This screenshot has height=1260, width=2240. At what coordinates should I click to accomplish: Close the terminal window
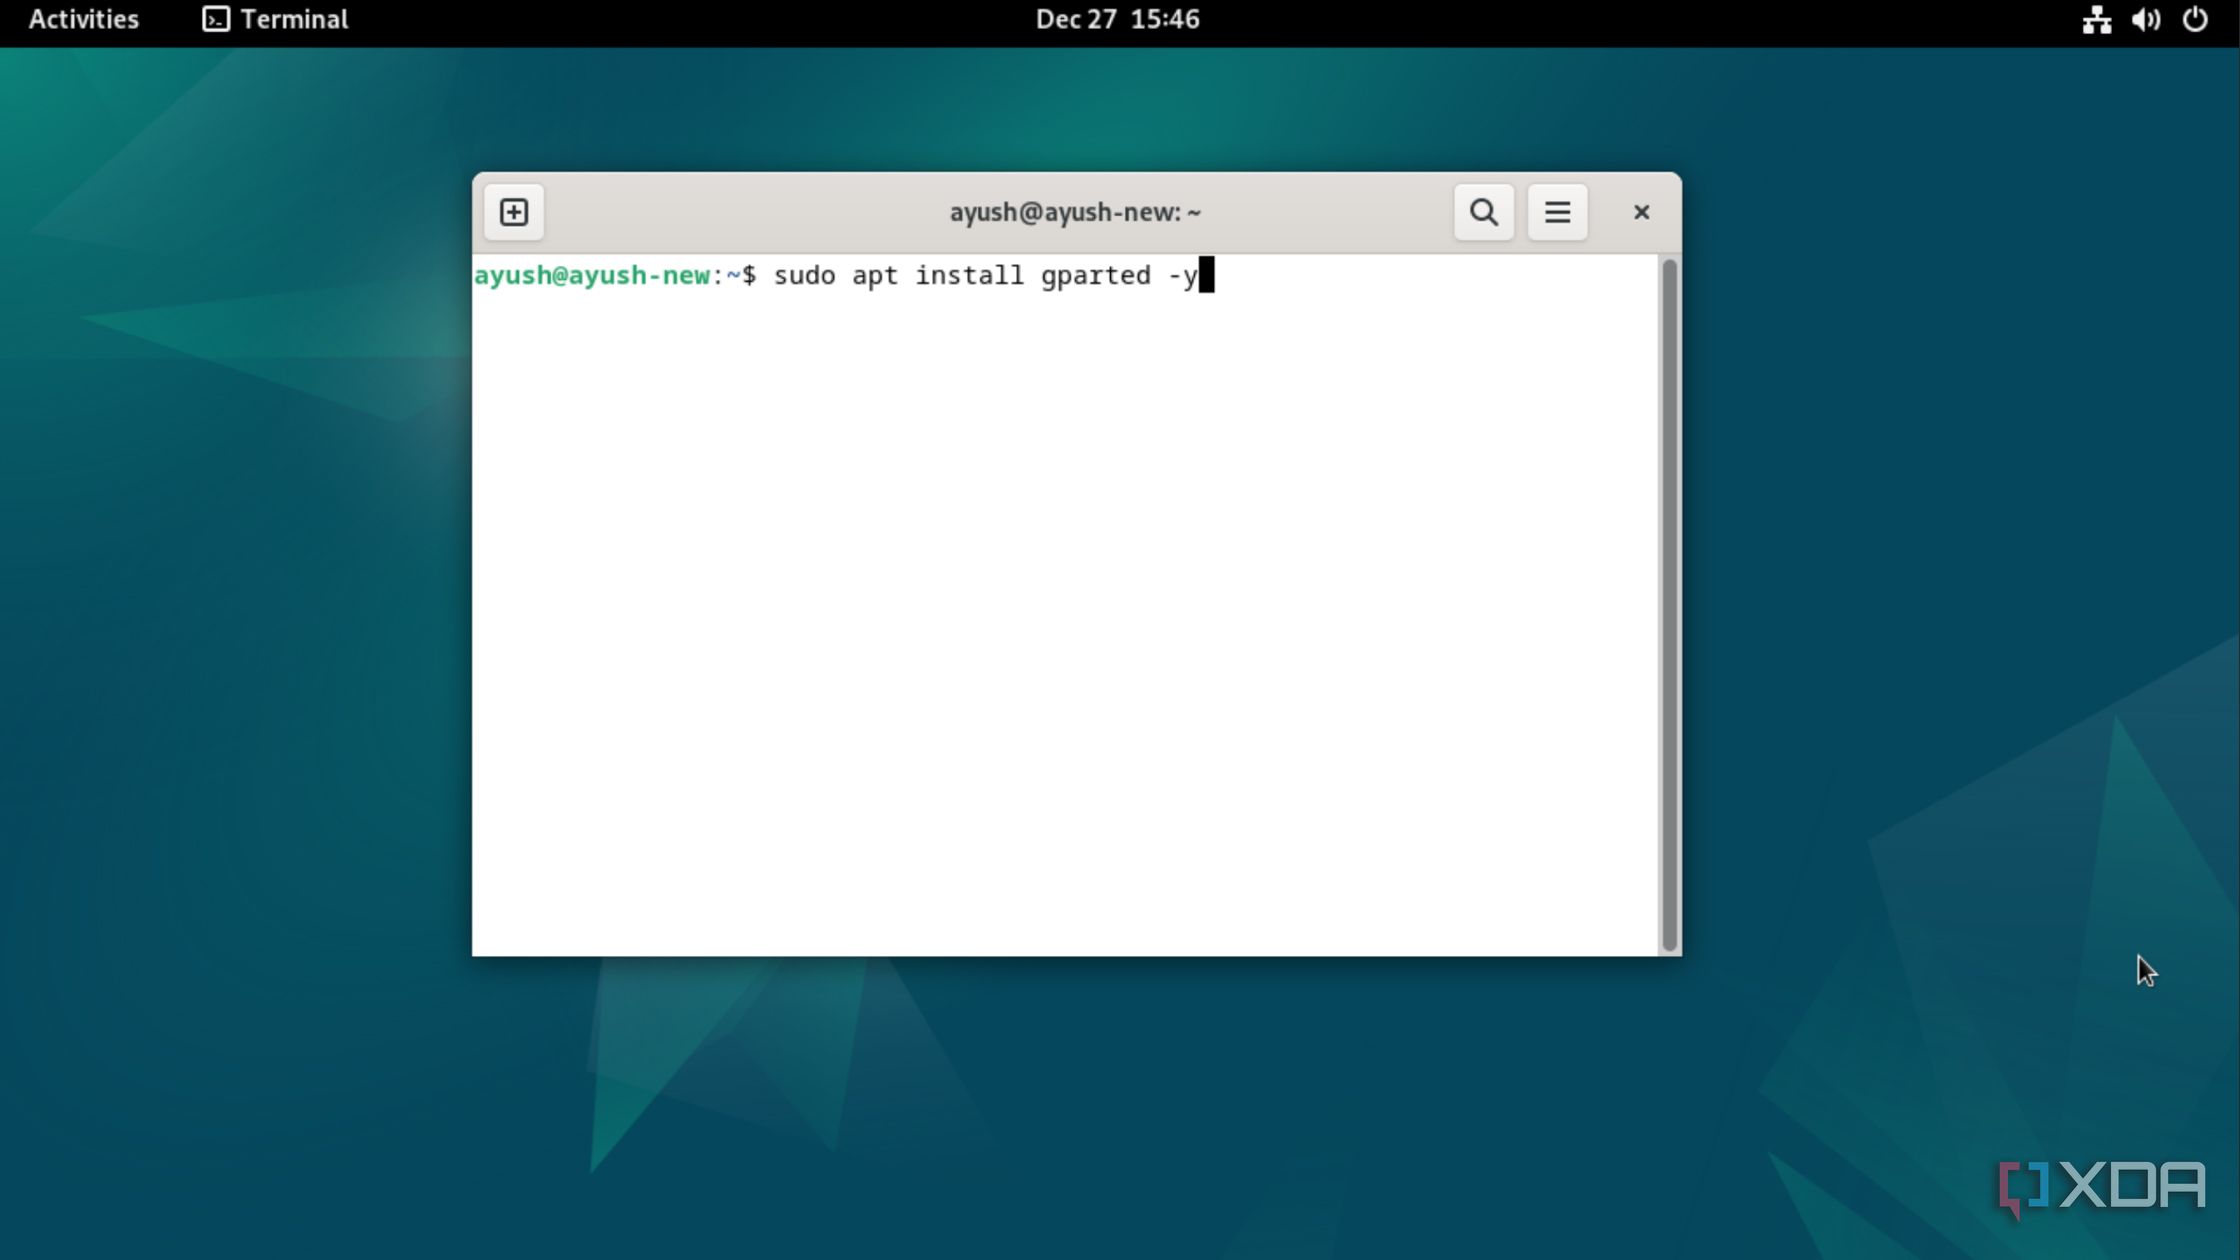pos(1641,212)
